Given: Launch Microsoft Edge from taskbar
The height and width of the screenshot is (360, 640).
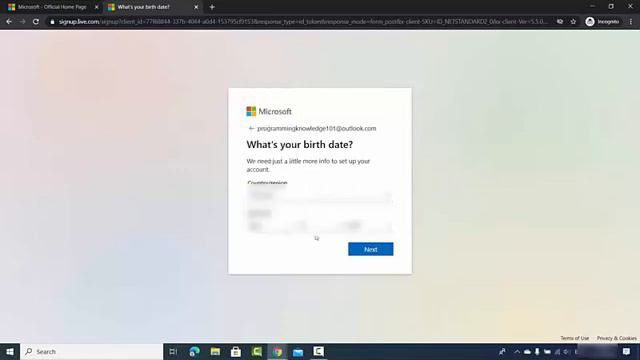Looking at the screenshot, I should click(195, 351).
